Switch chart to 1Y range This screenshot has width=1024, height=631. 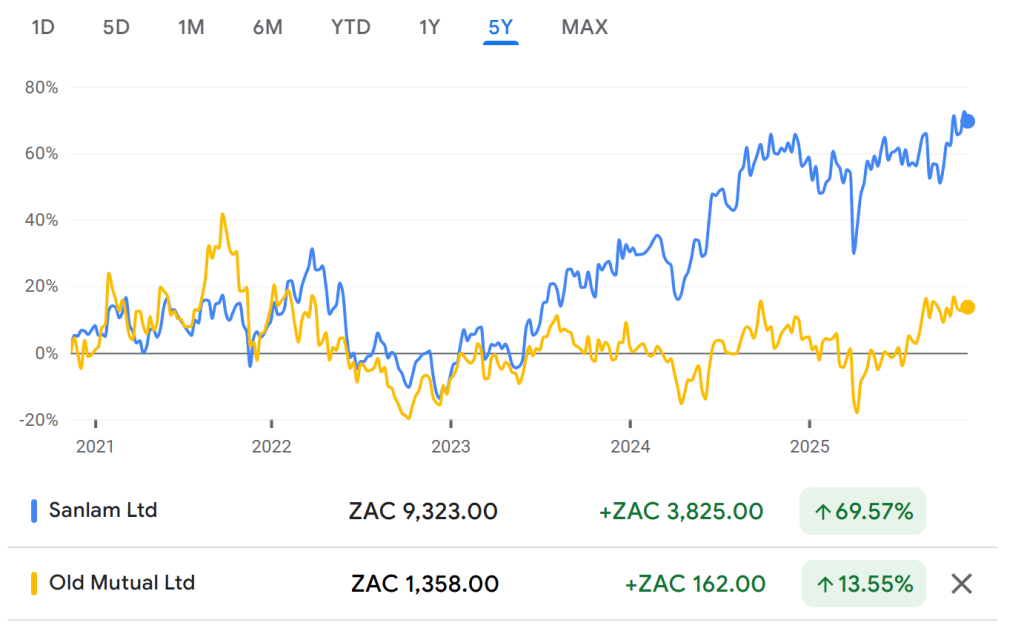[429, 27]
